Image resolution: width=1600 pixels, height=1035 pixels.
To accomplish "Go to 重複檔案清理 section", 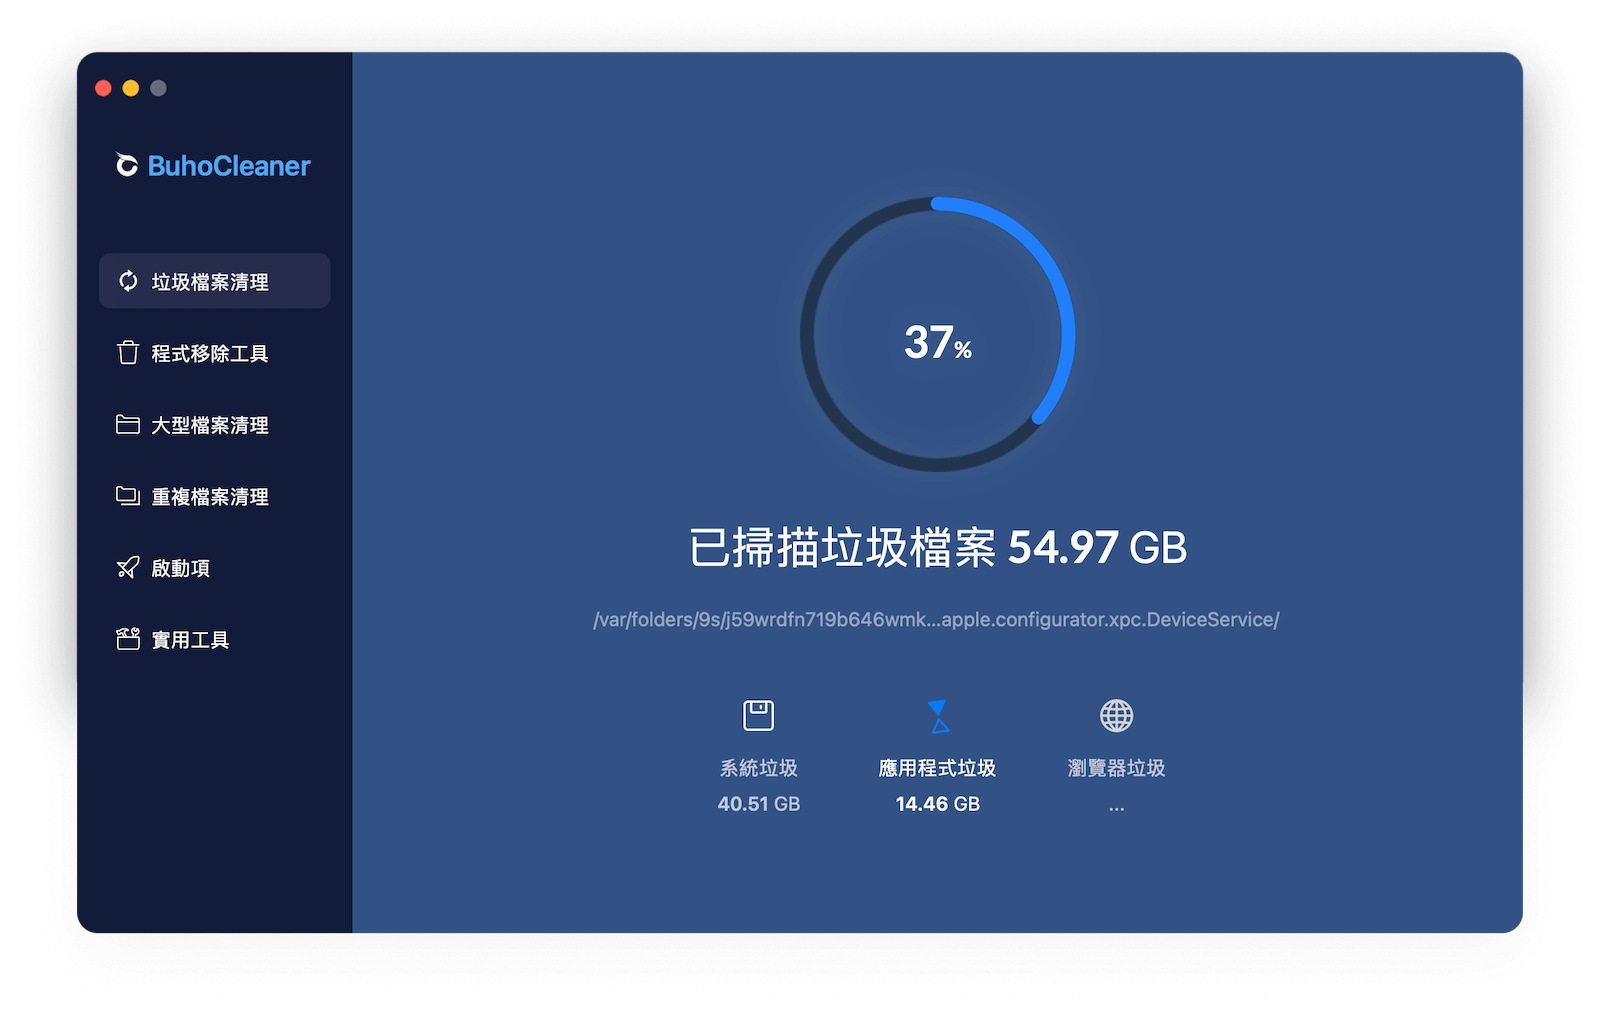I will tap(214, 496).
